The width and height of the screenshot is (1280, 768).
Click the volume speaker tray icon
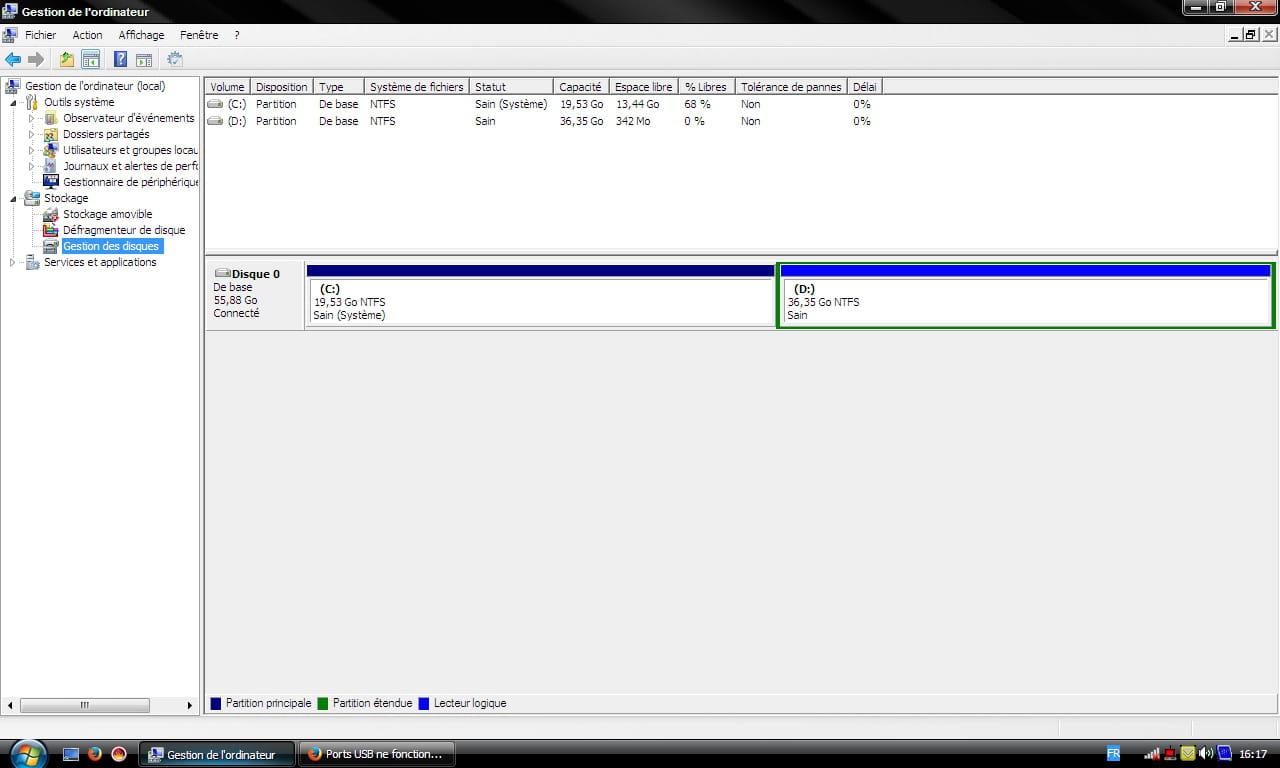[1205, 754]
